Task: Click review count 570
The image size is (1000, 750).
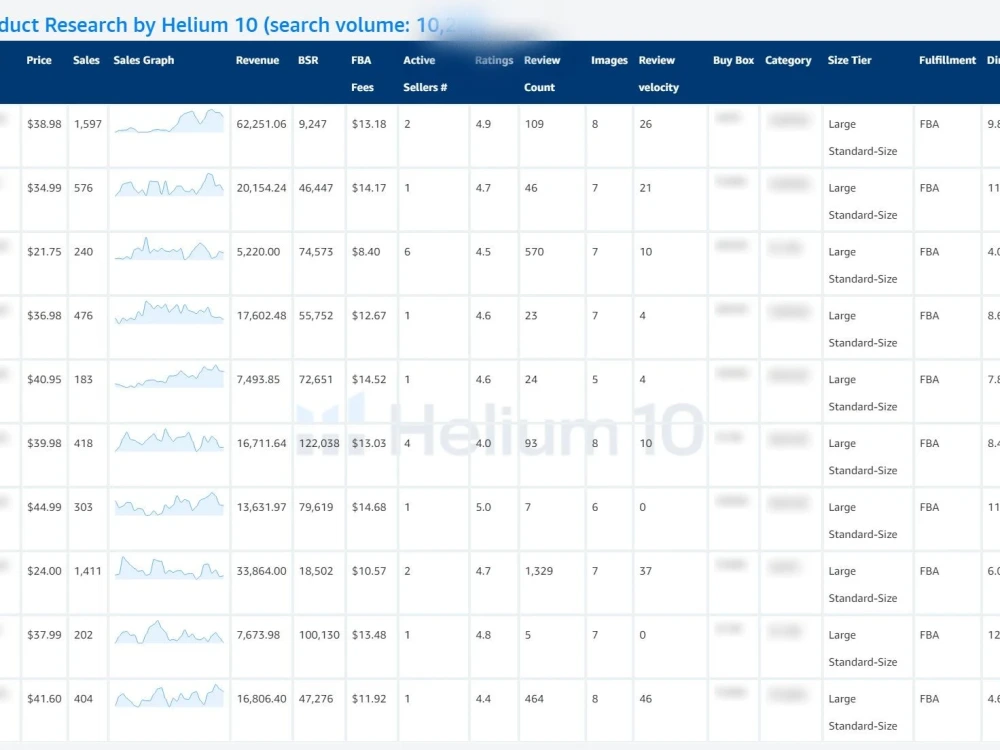Action: (x=534, y=251)
